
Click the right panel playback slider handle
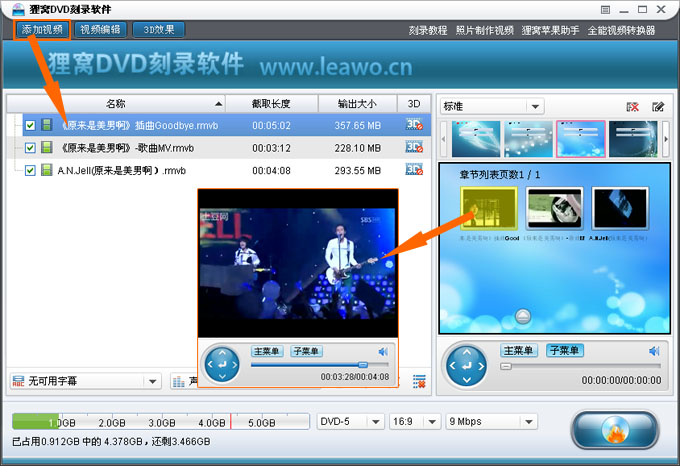coord(506,366)
